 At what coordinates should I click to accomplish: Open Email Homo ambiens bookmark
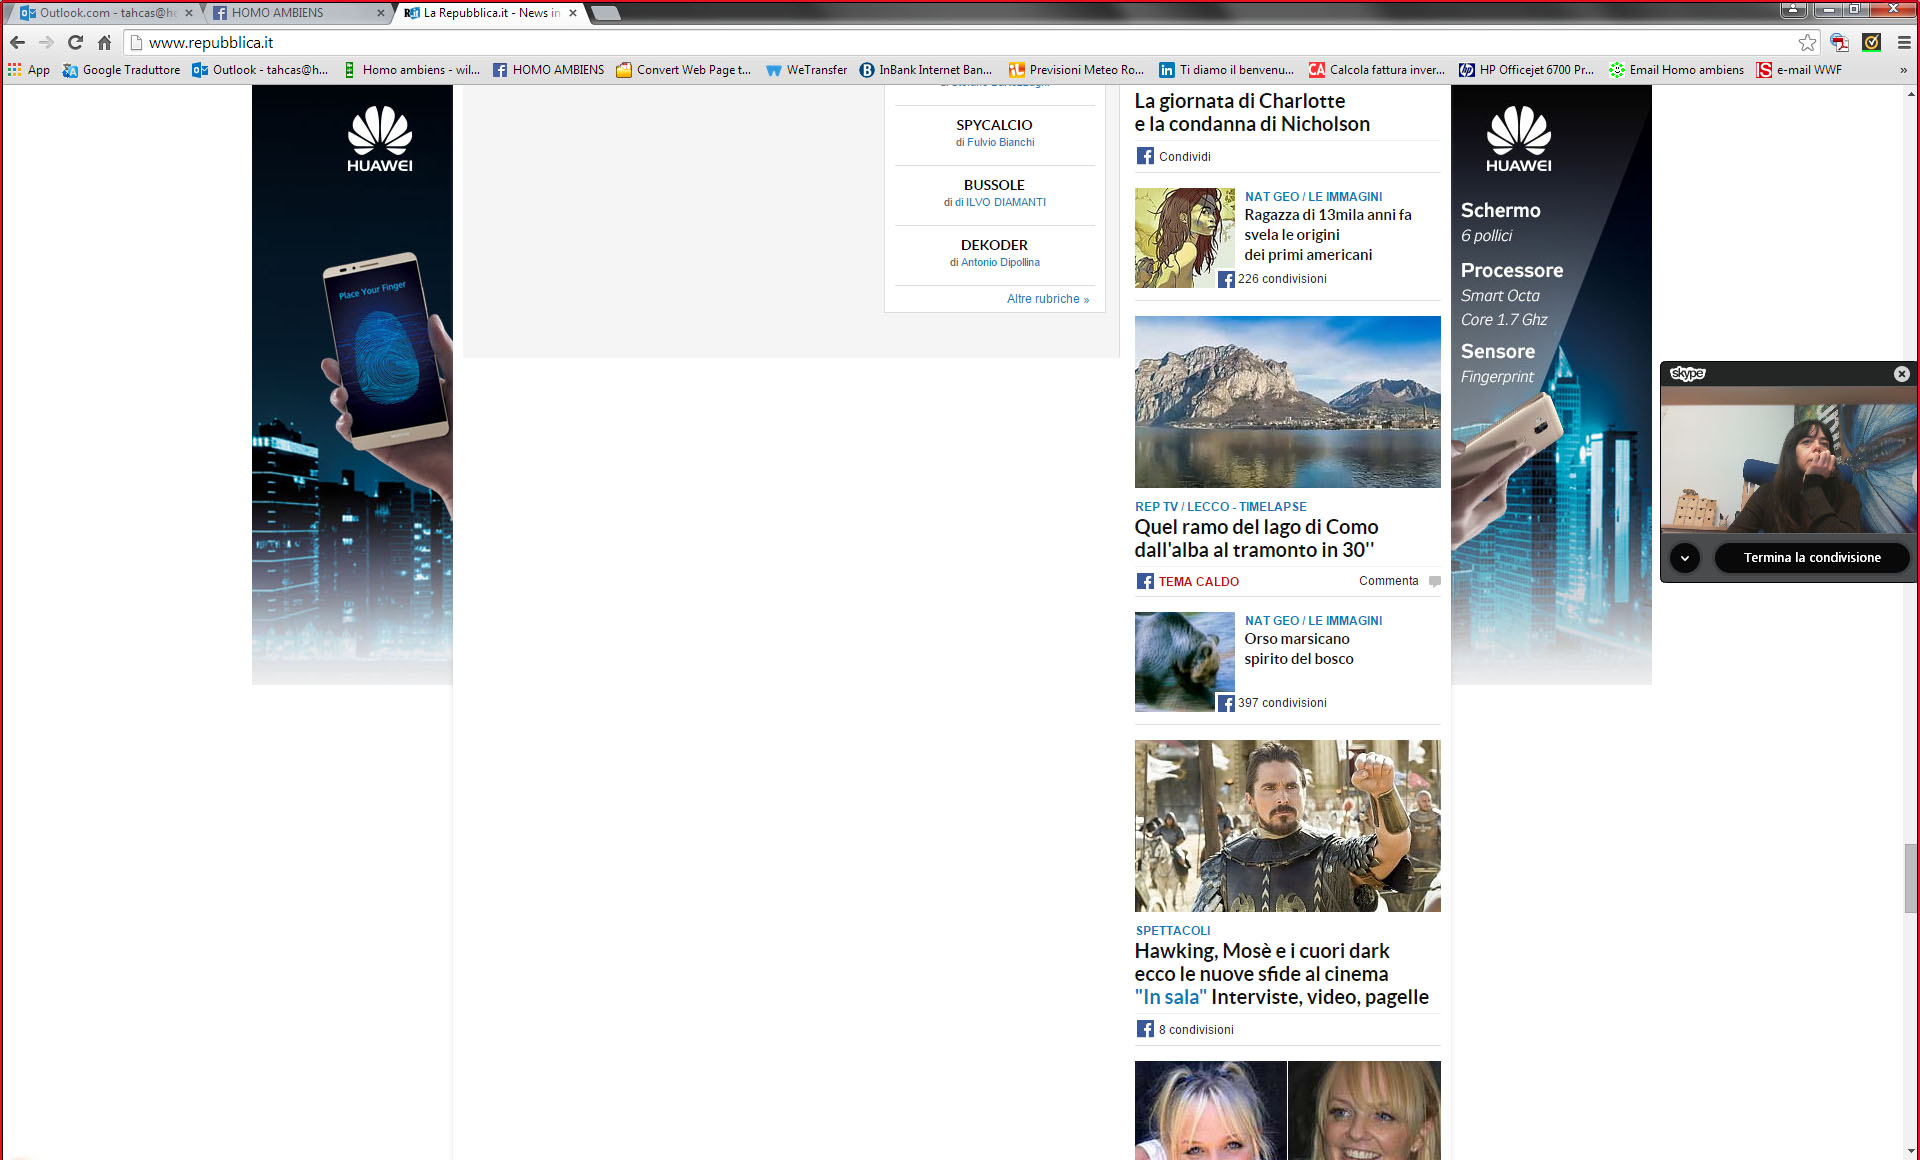[x=1677, y=70]
